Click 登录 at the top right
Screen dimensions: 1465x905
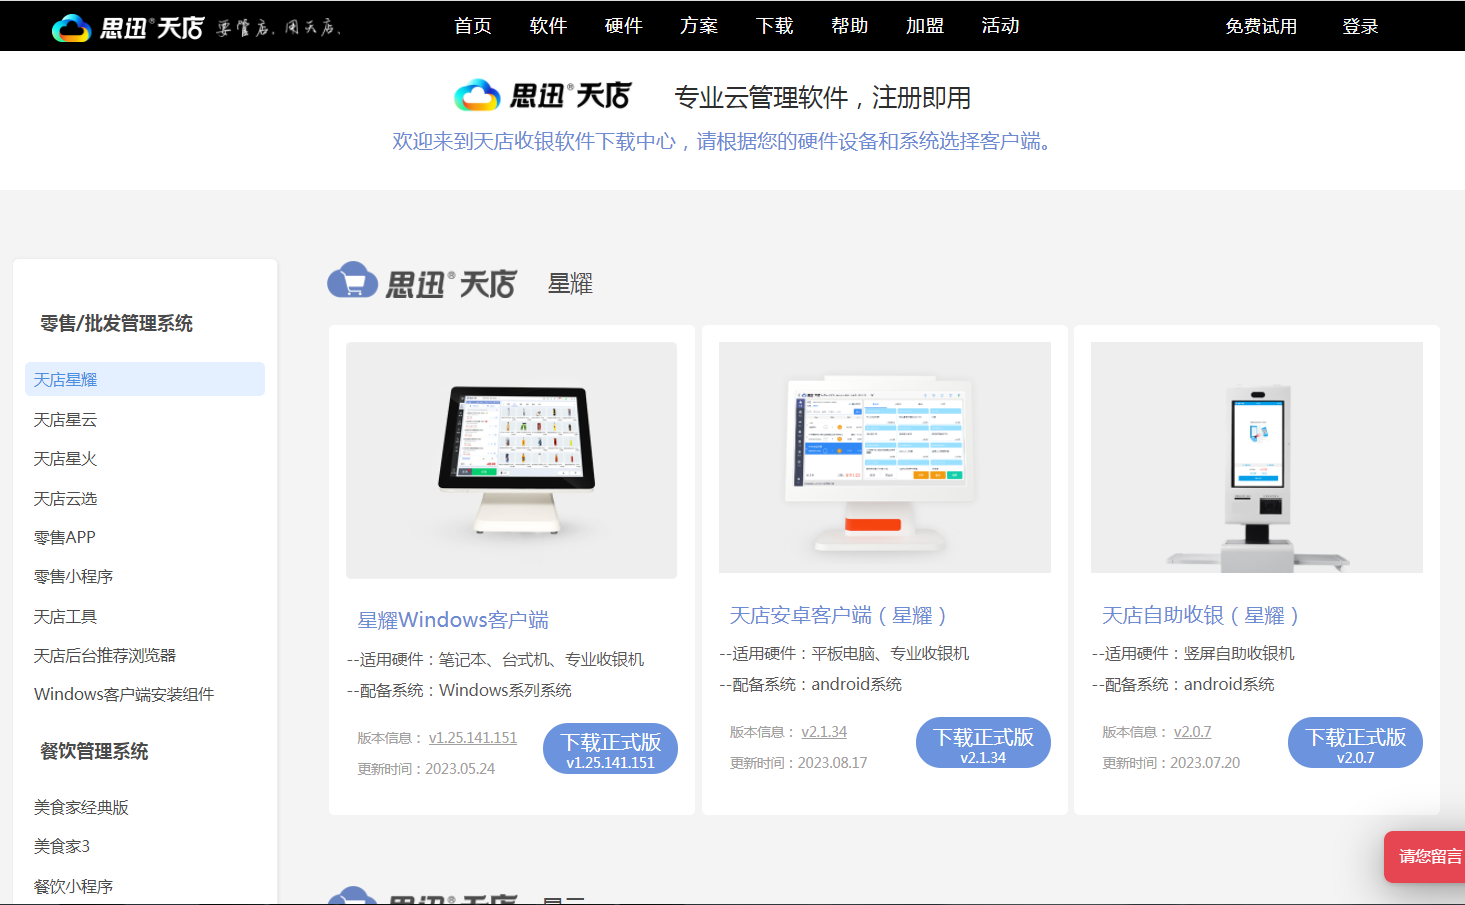click(x=1360, y=26)
